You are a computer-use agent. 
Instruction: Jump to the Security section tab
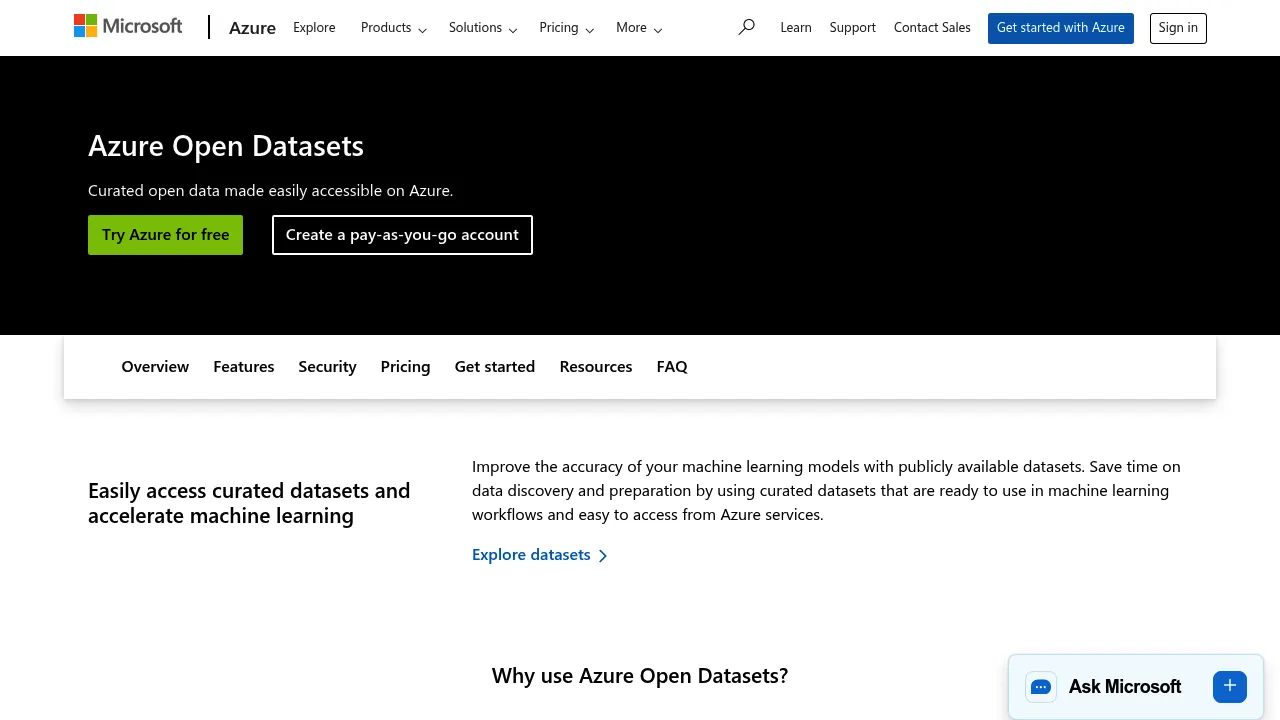(x=327, y=367)
